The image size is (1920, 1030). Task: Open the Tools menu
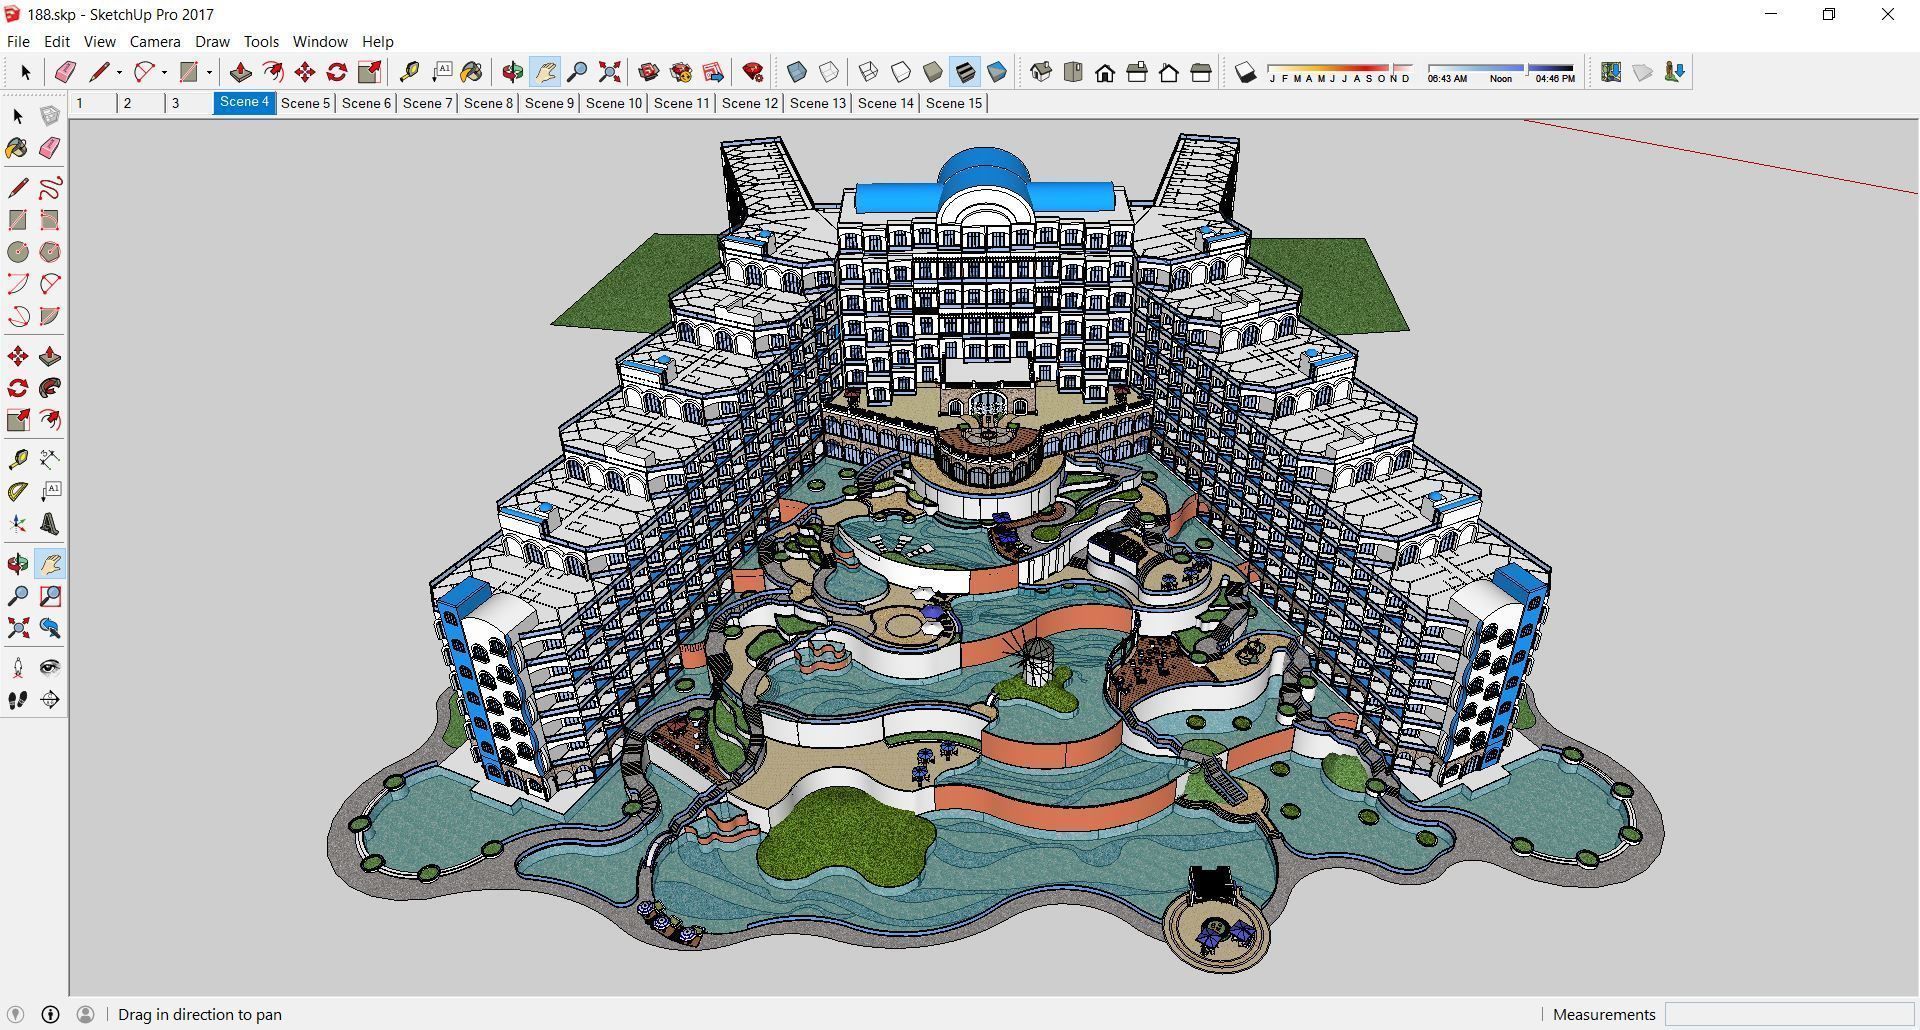(261, 41)
